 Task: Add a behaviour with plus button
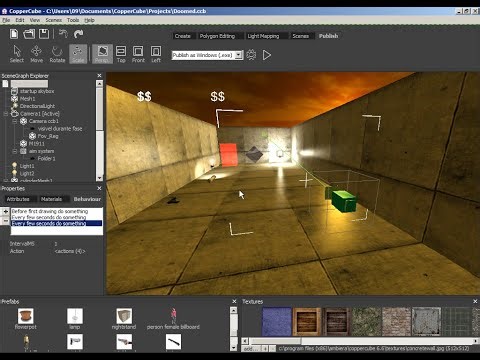click(x=5, y=211)
